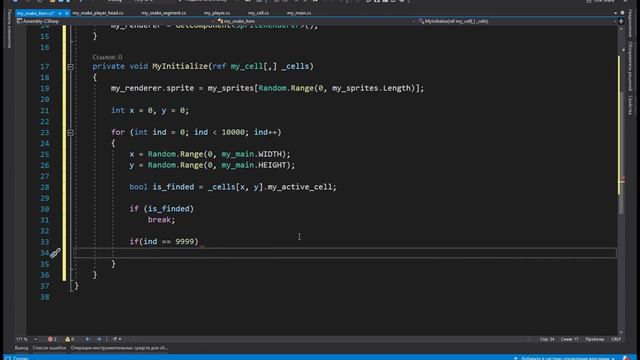Click is_finded variable on line 28

click(x=173, y=187)
